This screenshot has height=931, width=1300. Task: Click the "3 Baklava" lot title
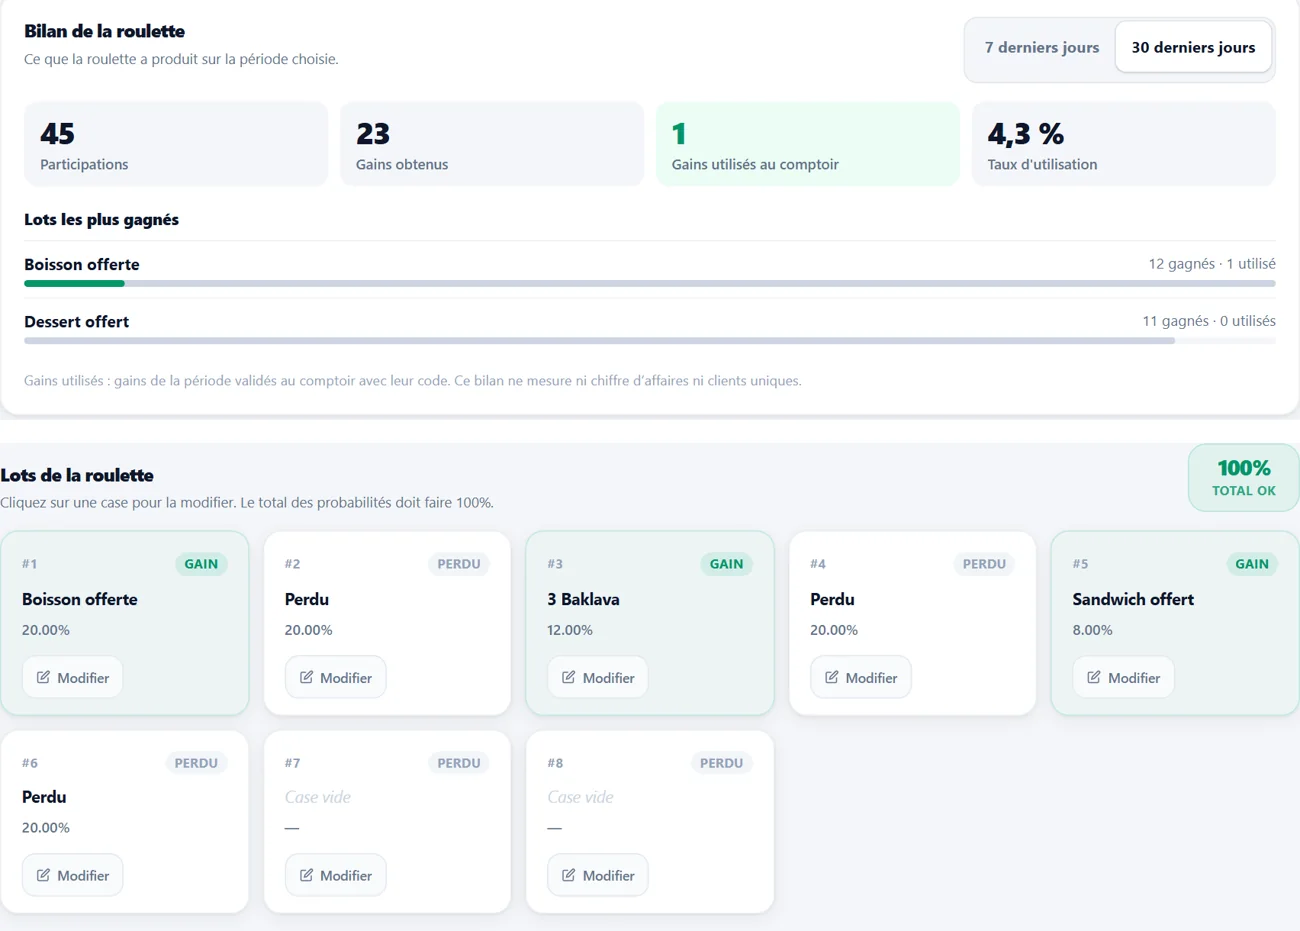click(x=583, y=600)
